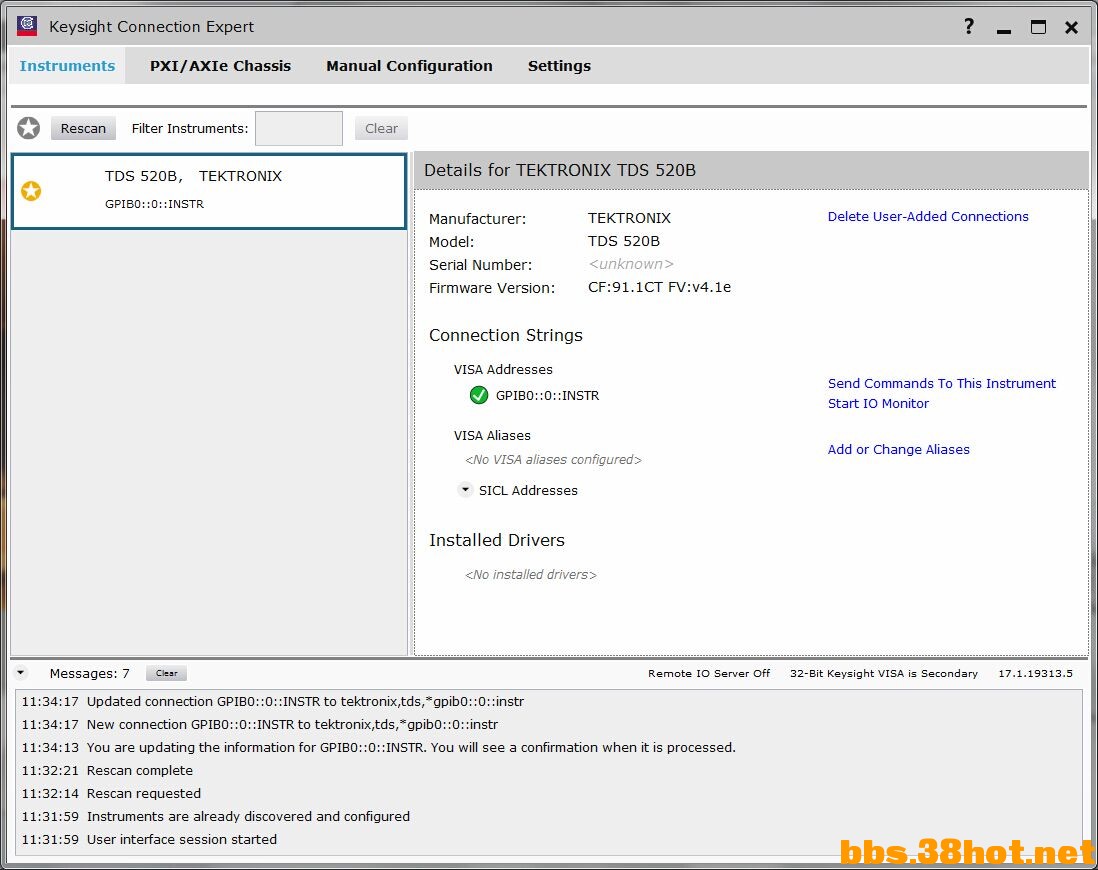1098x870 pixels.
Task: Open the Manual Configuration tab
Action: (410, 66)
